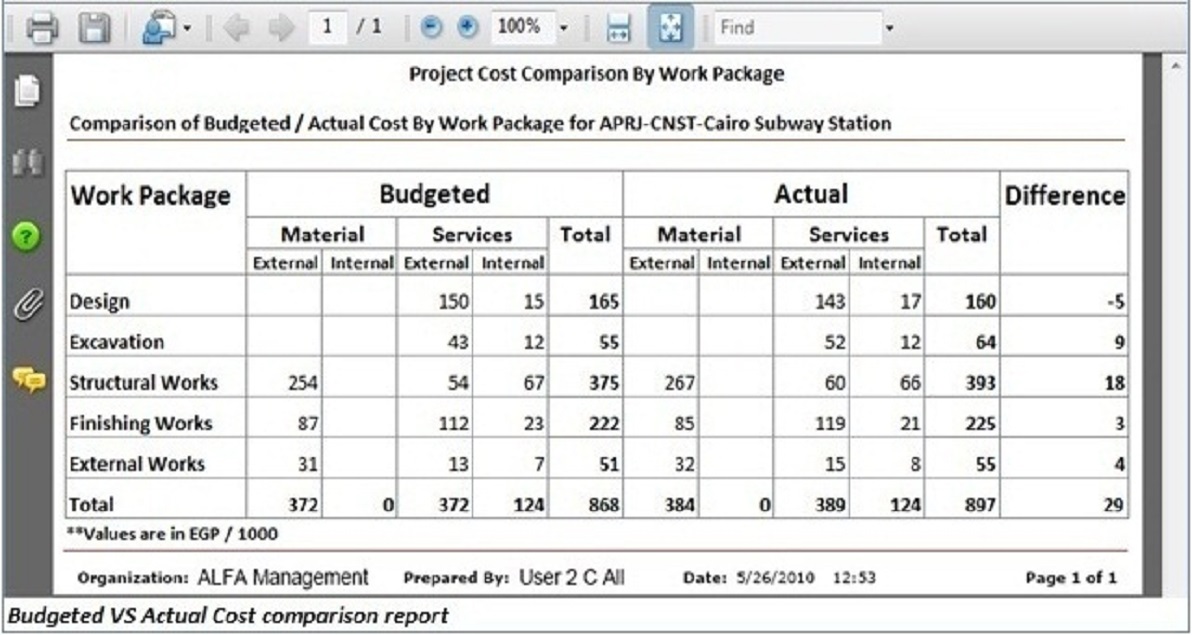Click the collaborate/share icon in the toolbar
The width and height of the screenshot is (1192, 635).
click(158, 28)
